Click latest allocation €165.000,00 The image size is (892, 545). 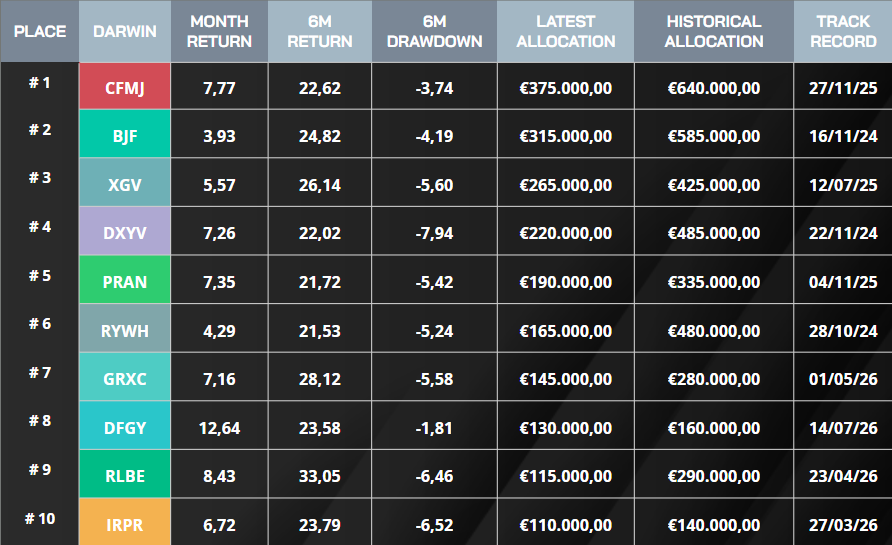(x=565, y=331)
